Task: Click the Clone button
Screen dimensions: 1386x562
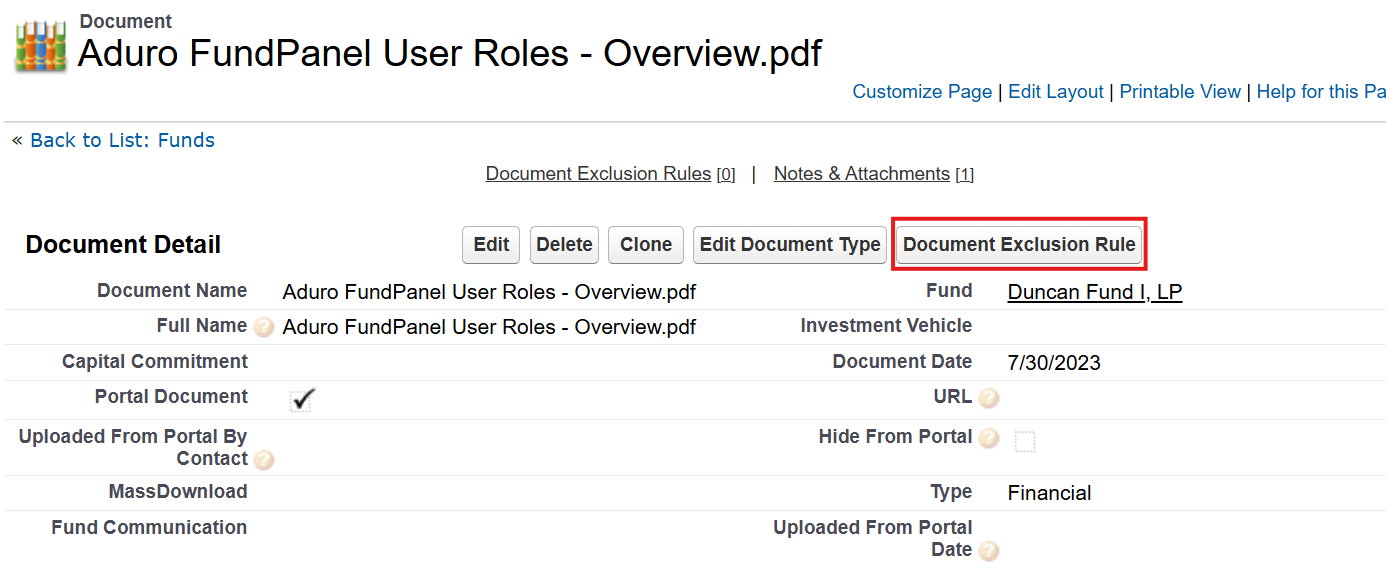Action: 646,245
